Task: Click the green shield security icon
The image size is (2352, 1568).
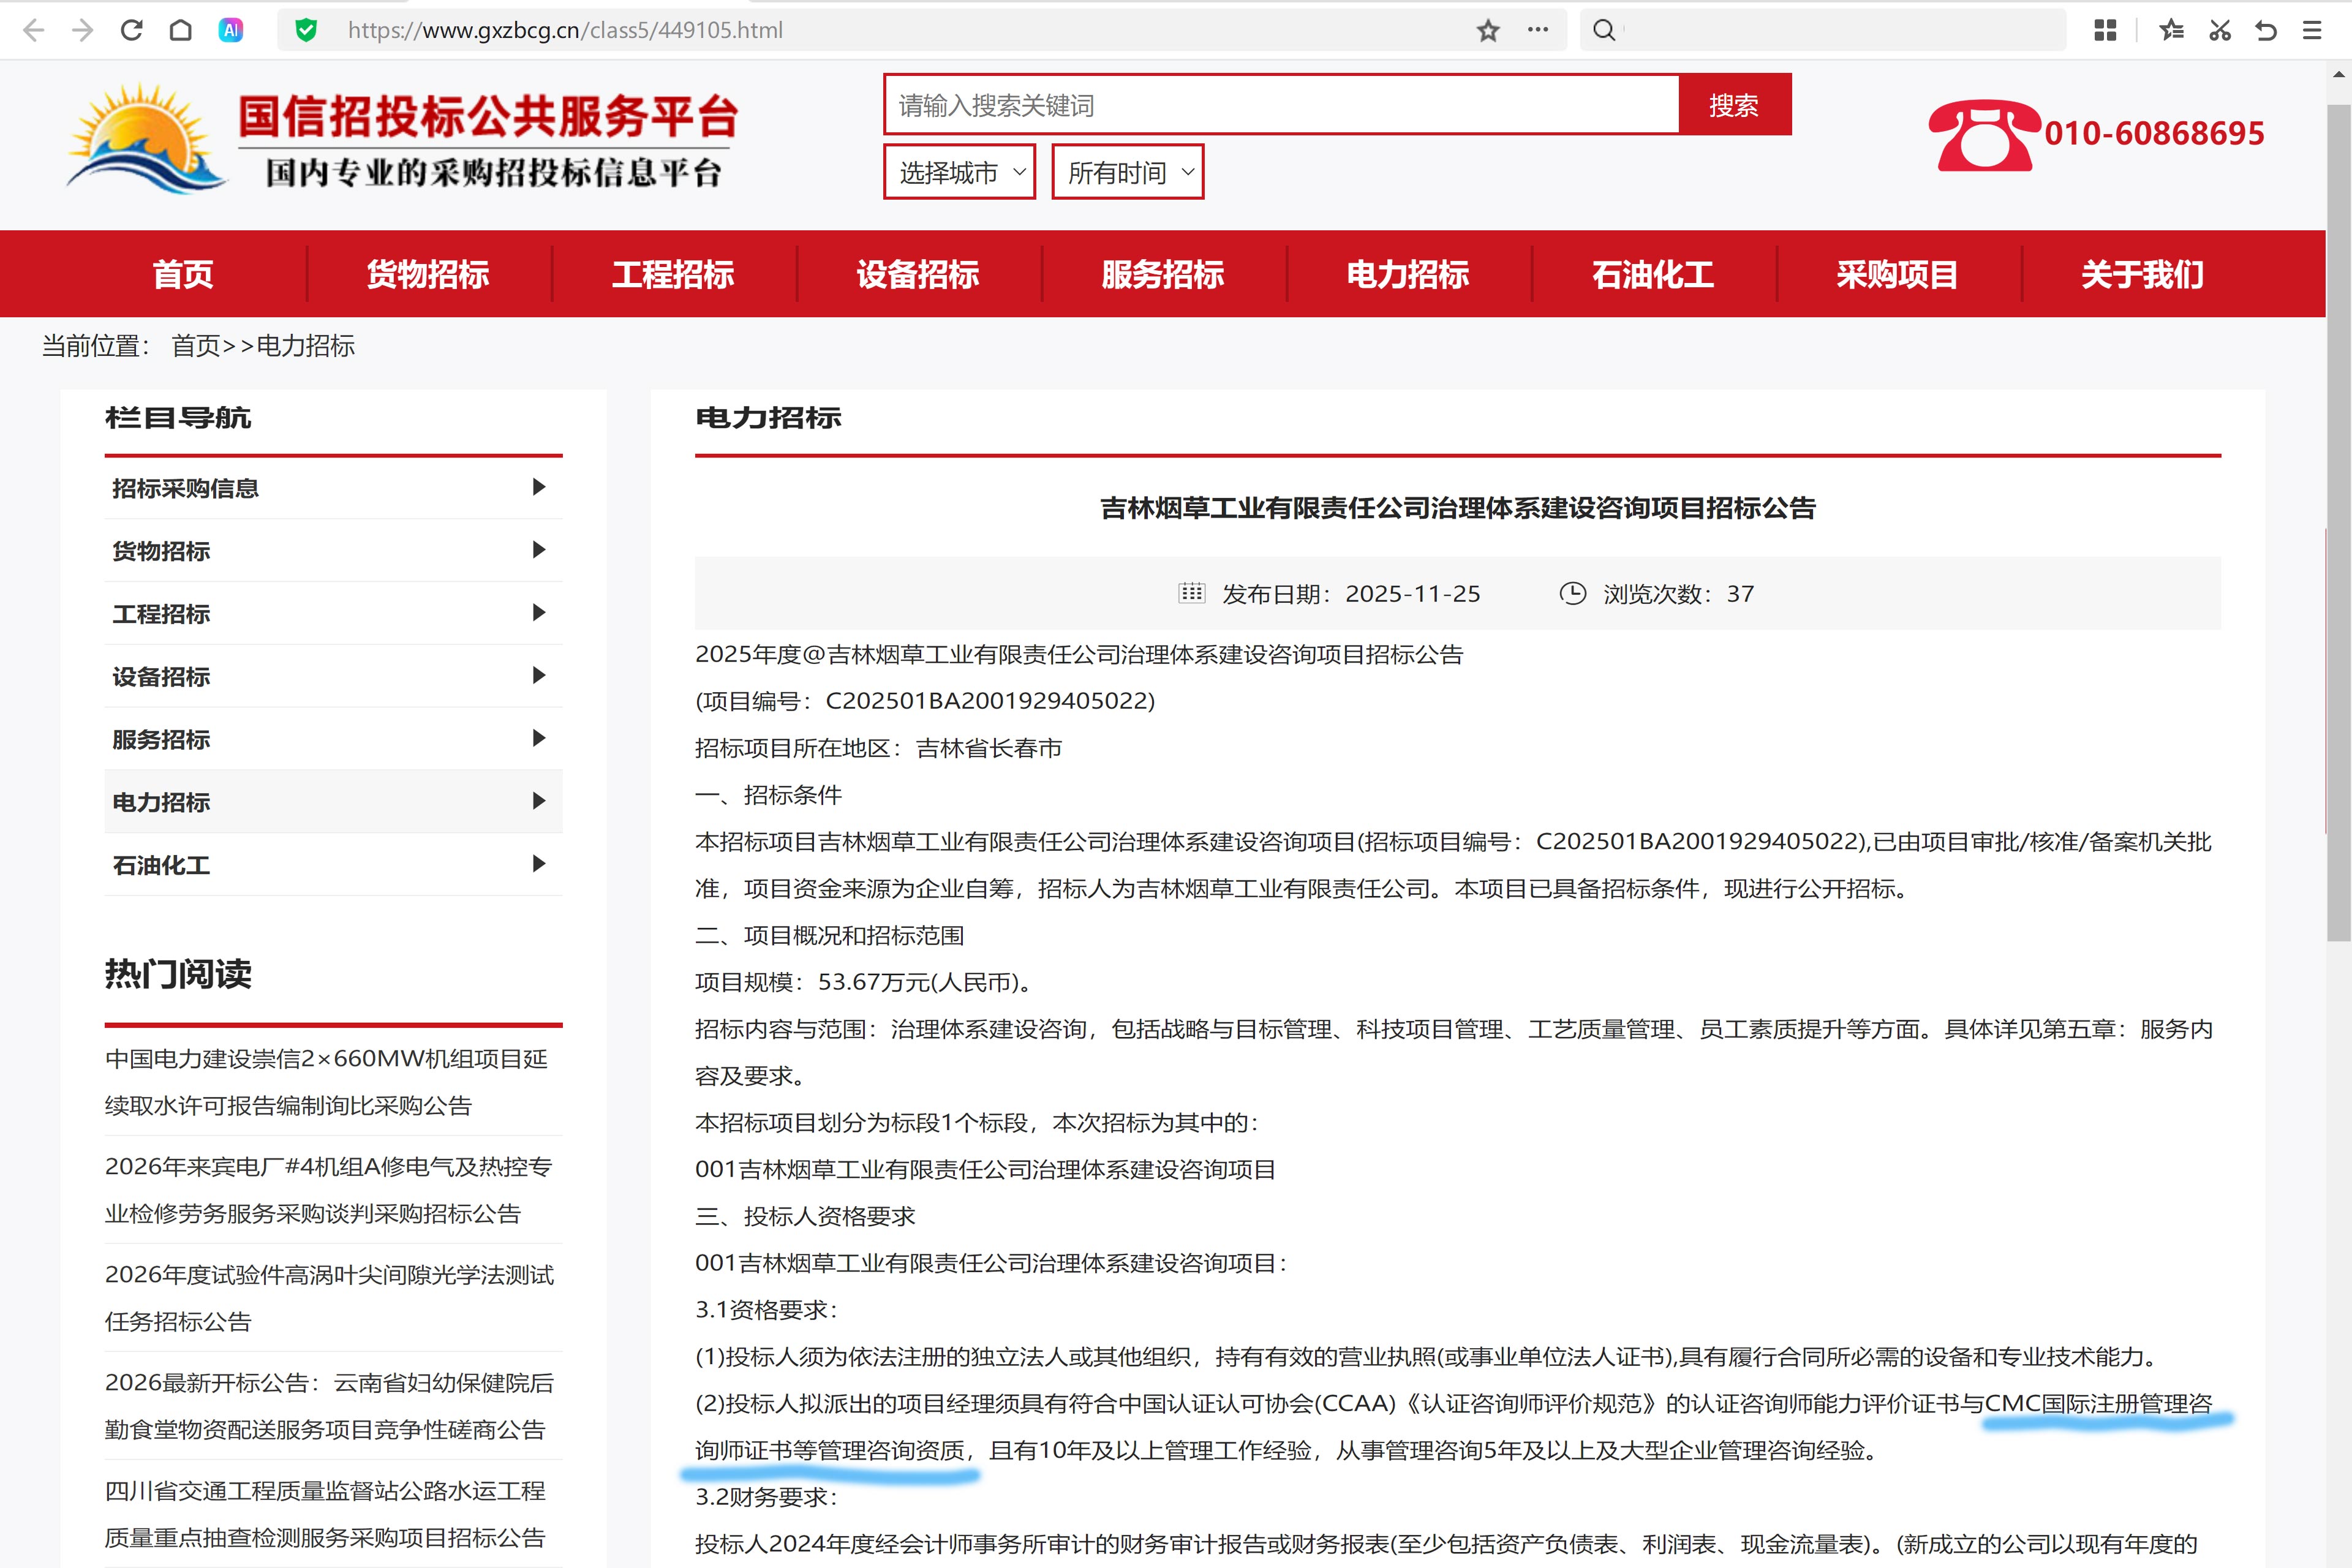Action: pos(306,30)
